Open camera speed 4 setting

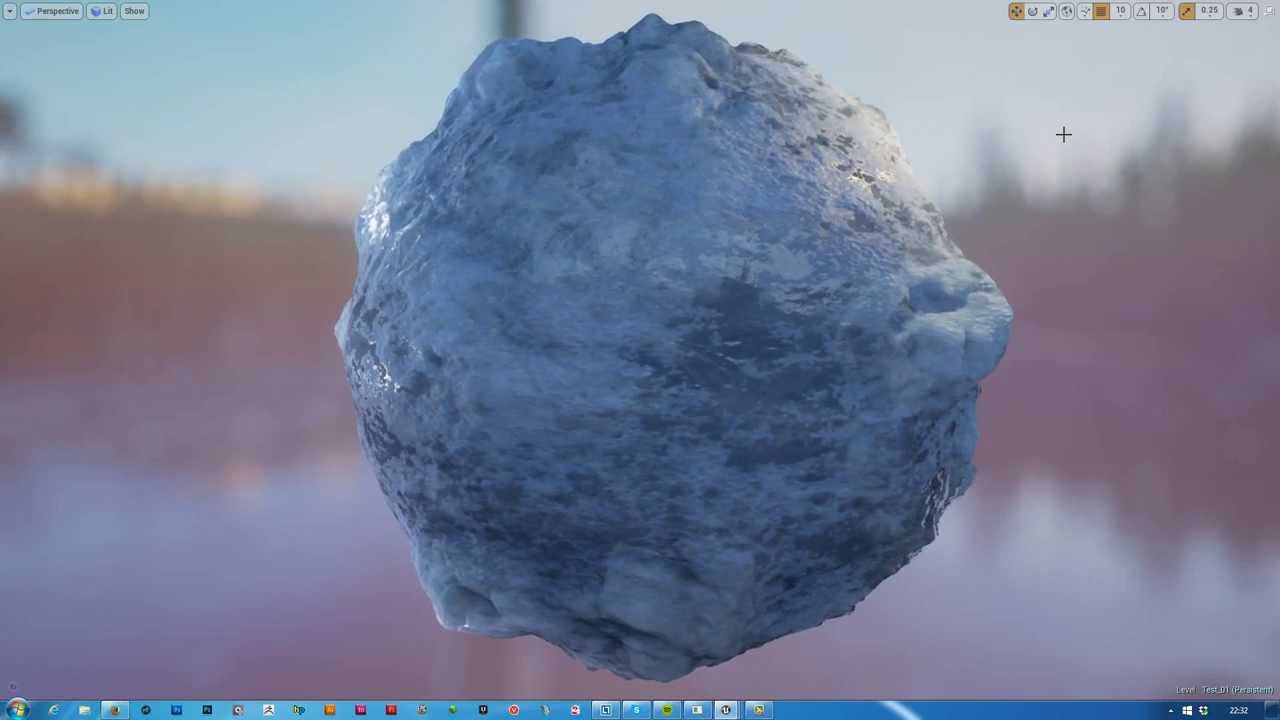click(x=1241, y=11)
